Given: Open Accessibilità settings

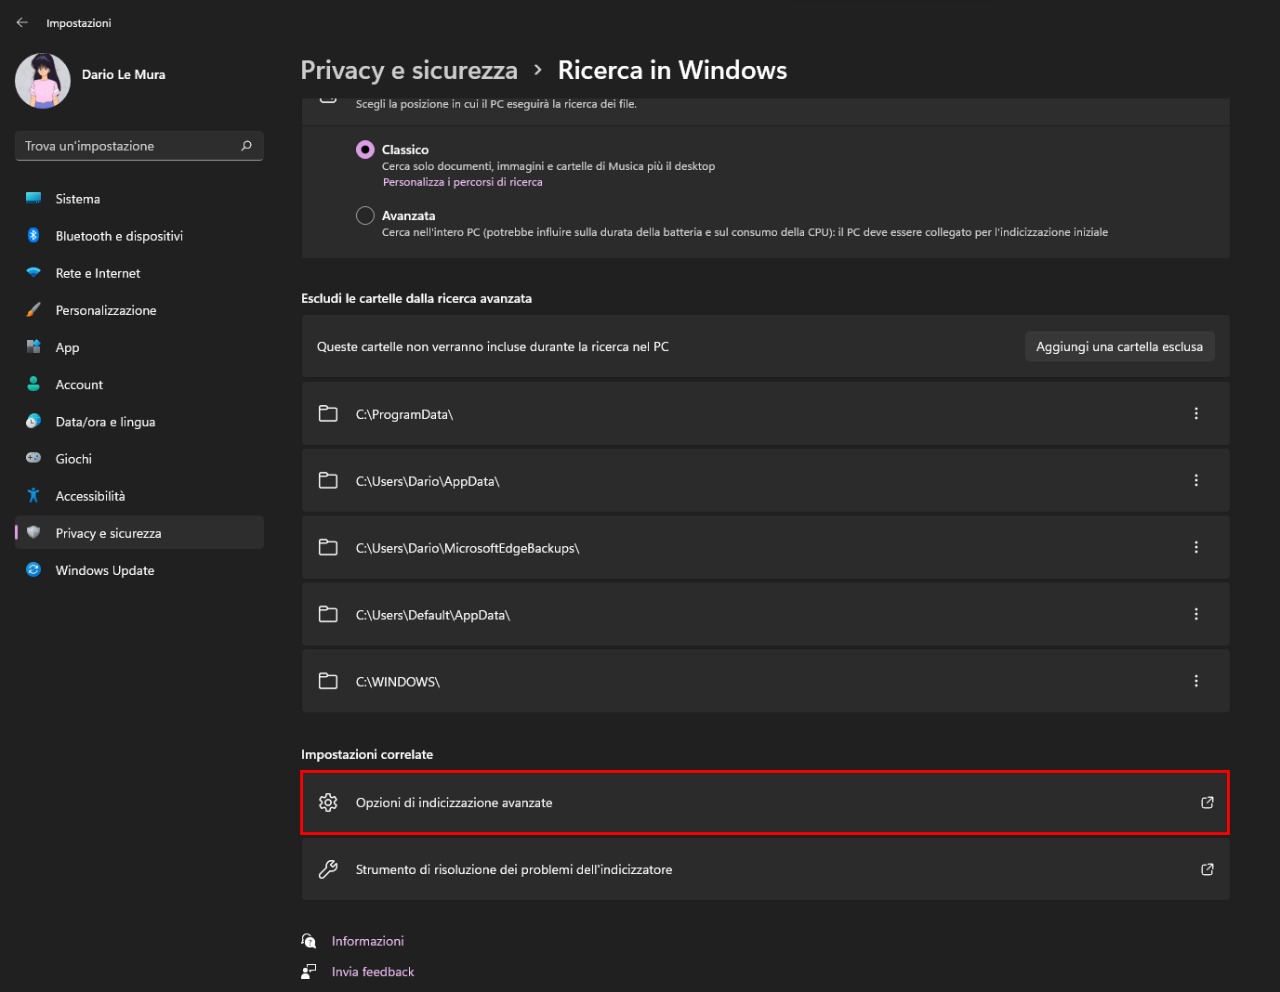Looking at the screenshot, I should tap(139, 496).
